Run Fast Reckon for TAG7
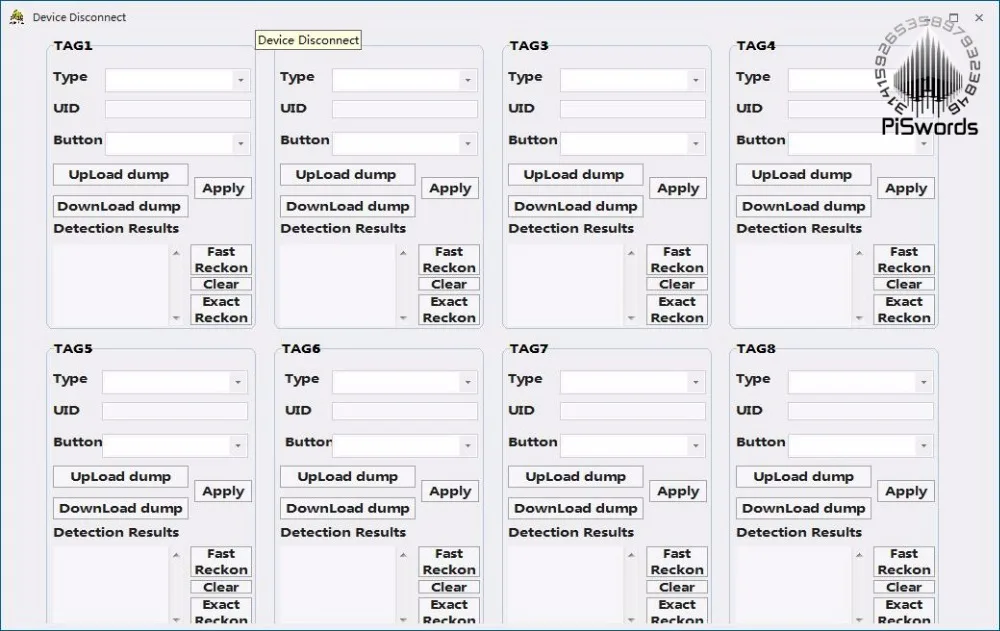 pyautogui.click(x=677, y=561)
